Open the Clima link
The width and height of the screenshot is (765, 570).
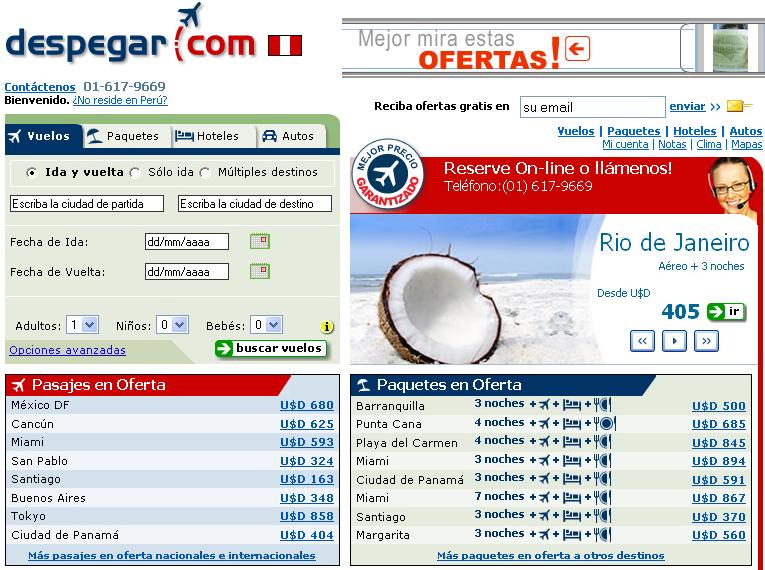pyautogui.click(x=708, y=144)
